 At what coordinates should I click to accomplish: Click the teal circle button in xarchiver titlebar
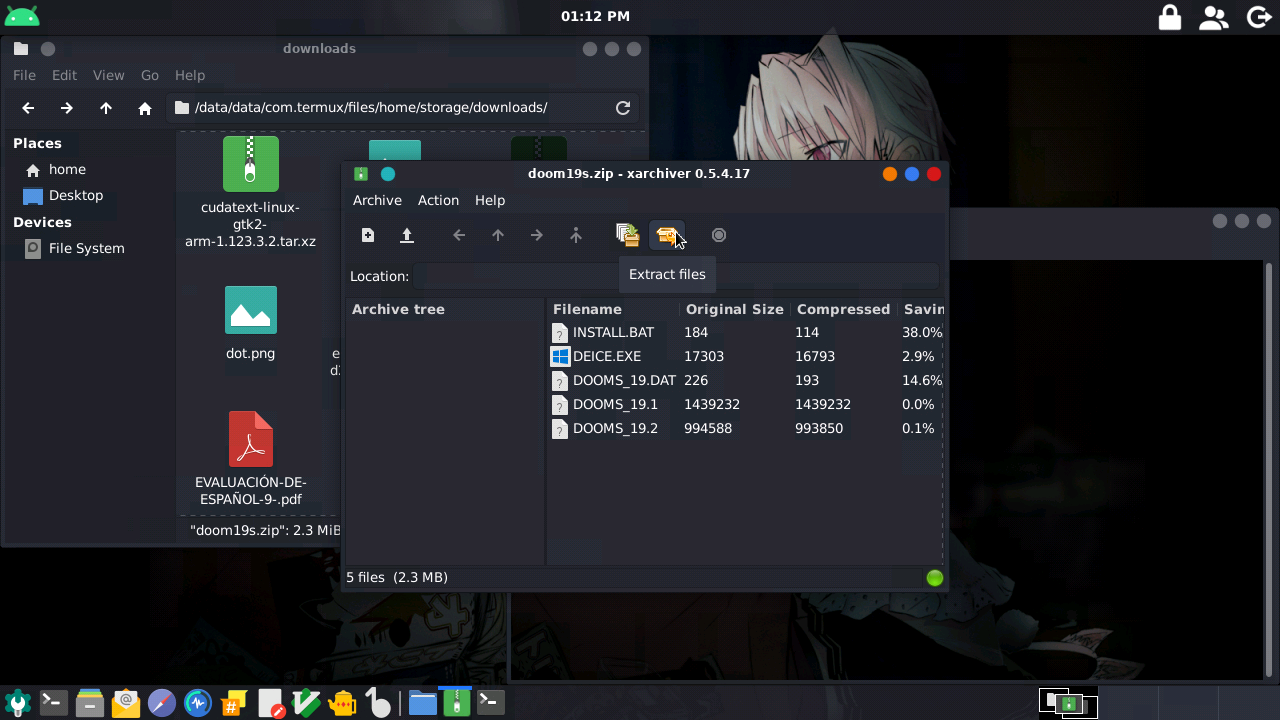pyautogui.click(x=388, y=174)
